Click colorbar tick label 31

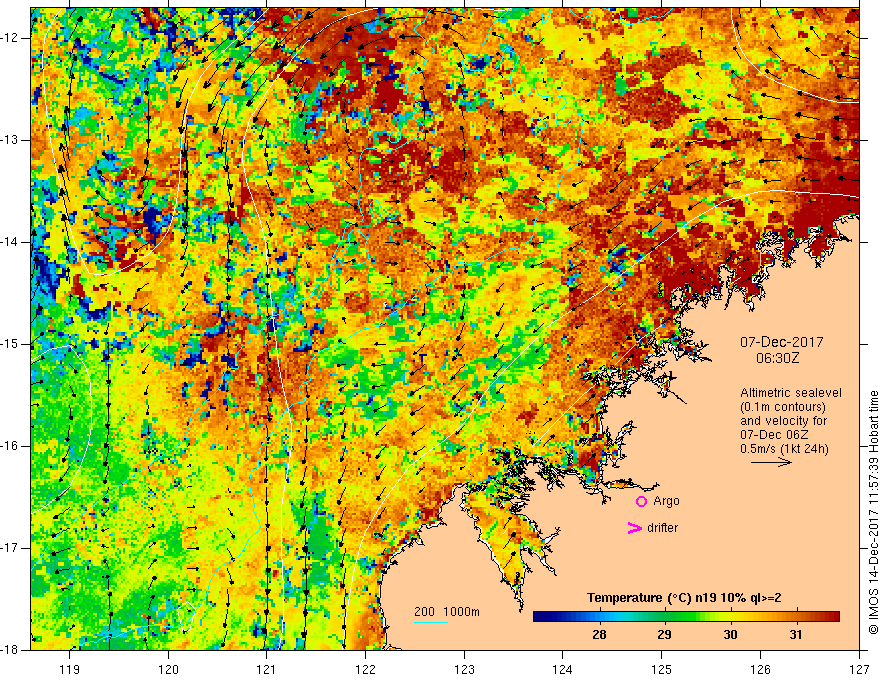click(x=795, y=635)
